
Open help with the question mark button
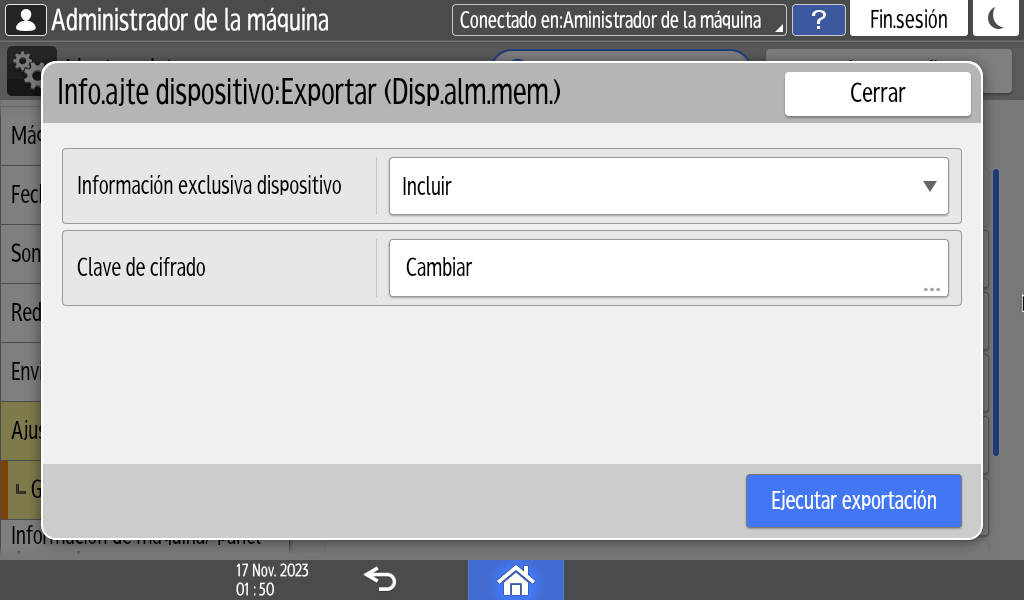coord(818,20)
